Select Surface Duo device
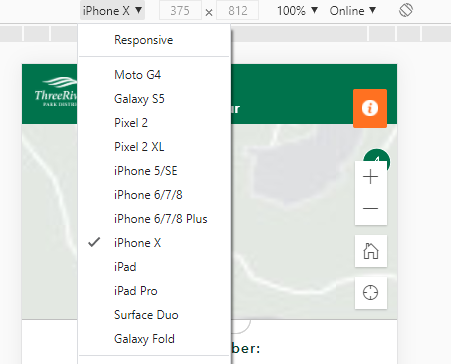Screen dimensions: 451x364 click(154, 315)
